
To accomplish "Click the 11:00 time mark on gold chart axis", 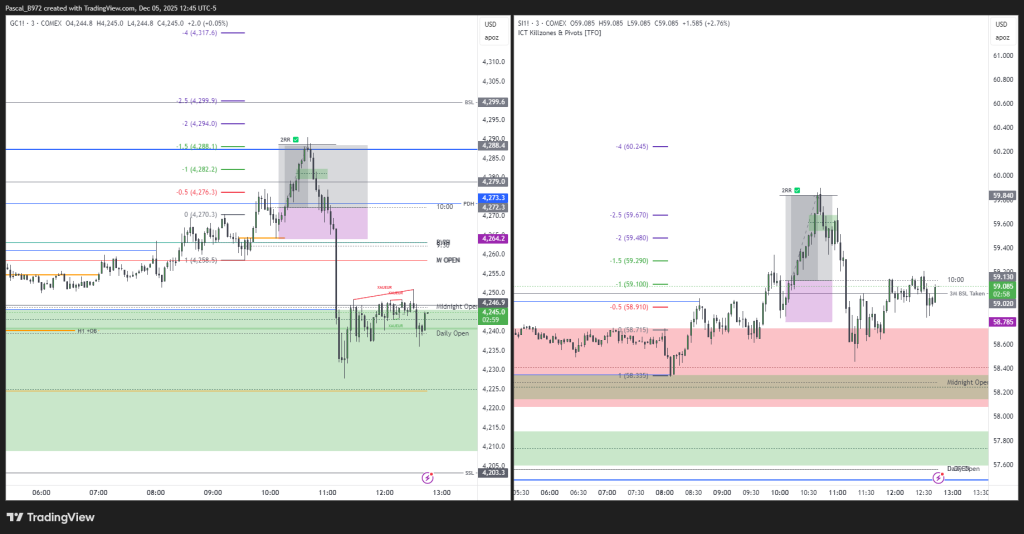I will point(327,492).
